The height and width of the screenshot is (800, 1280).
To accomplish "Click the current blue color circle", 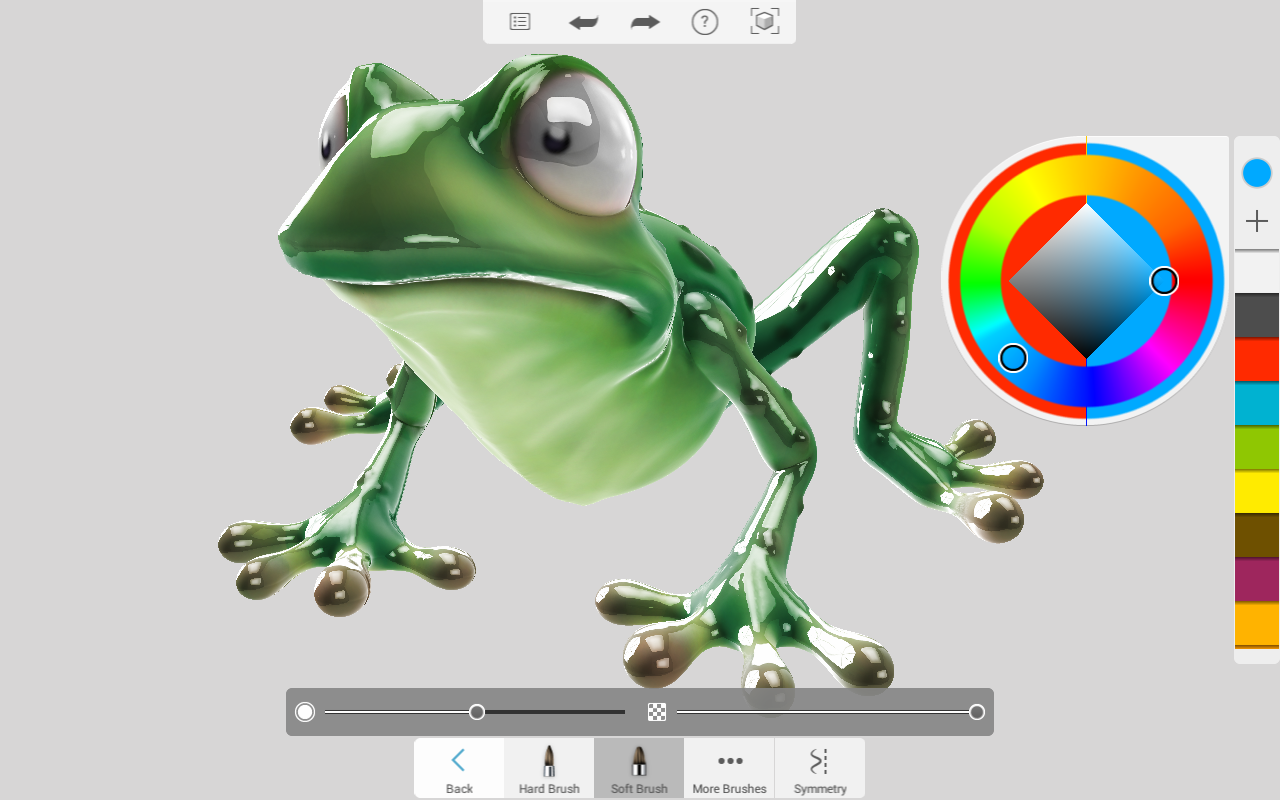I will (1257, 173).
